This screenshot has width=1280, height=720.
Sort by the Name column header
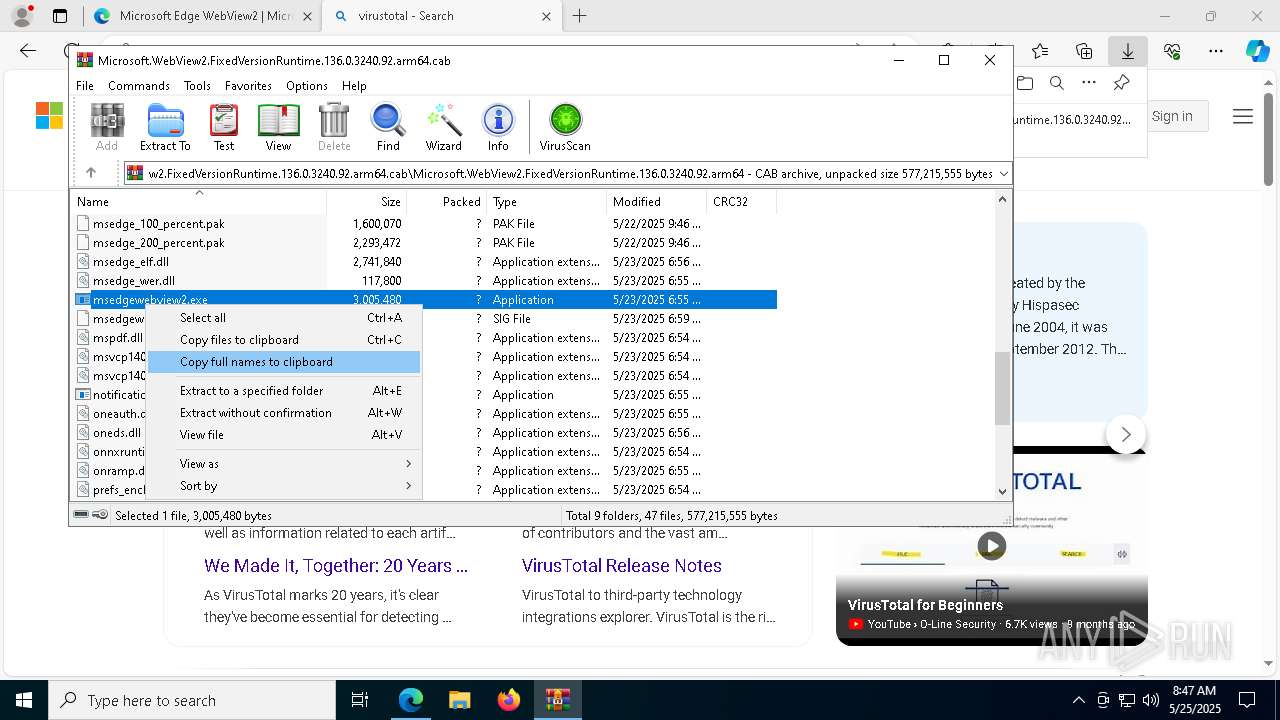(x=198, y=202)
